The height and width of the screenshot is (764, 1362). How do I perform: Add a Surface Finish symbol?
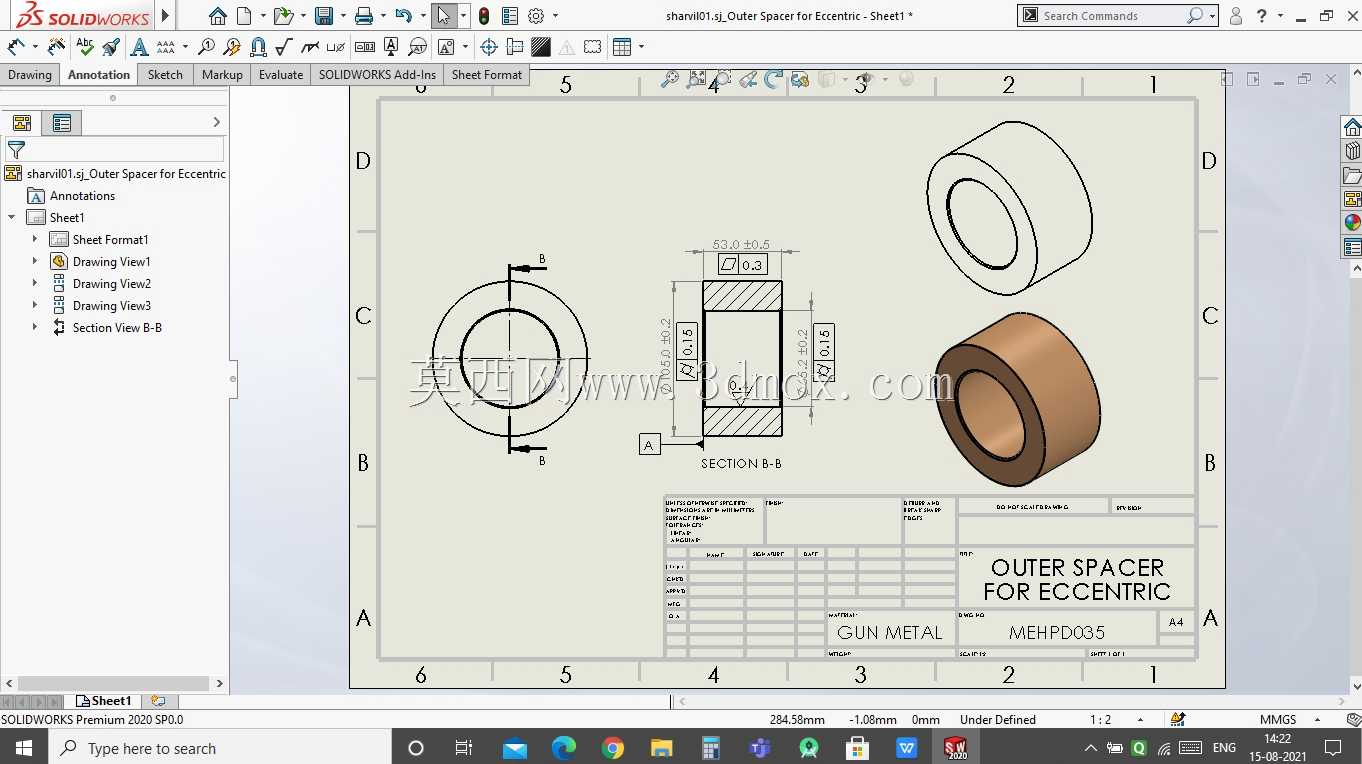(284, 46)
